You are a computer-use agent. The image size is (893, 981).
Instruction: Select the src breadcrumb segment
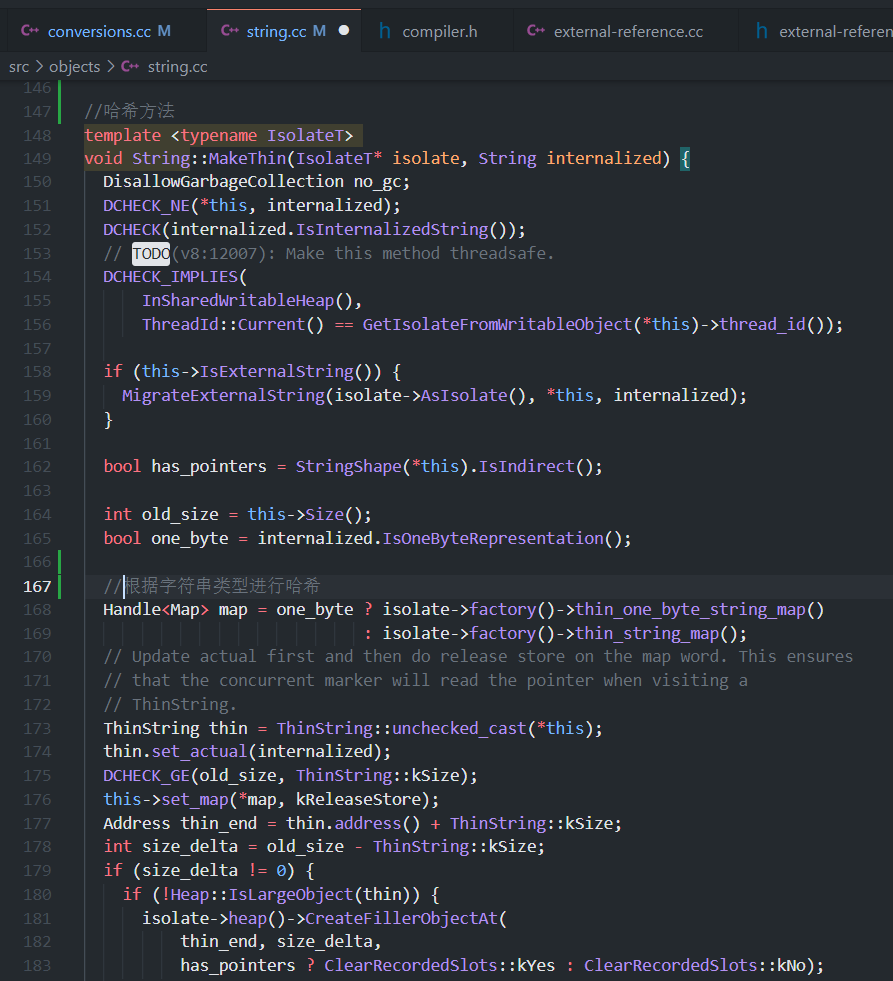tap(19, 66)
